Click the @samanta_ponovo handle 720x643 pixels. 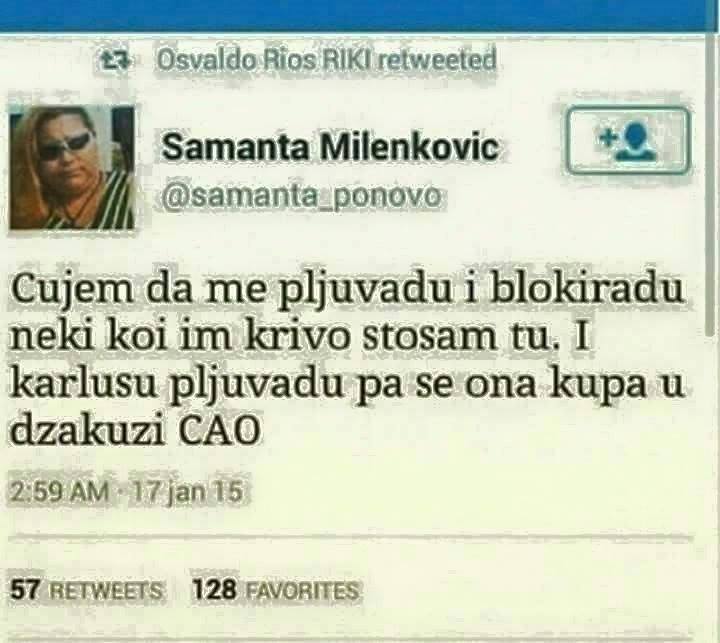(x=301, y=197)
